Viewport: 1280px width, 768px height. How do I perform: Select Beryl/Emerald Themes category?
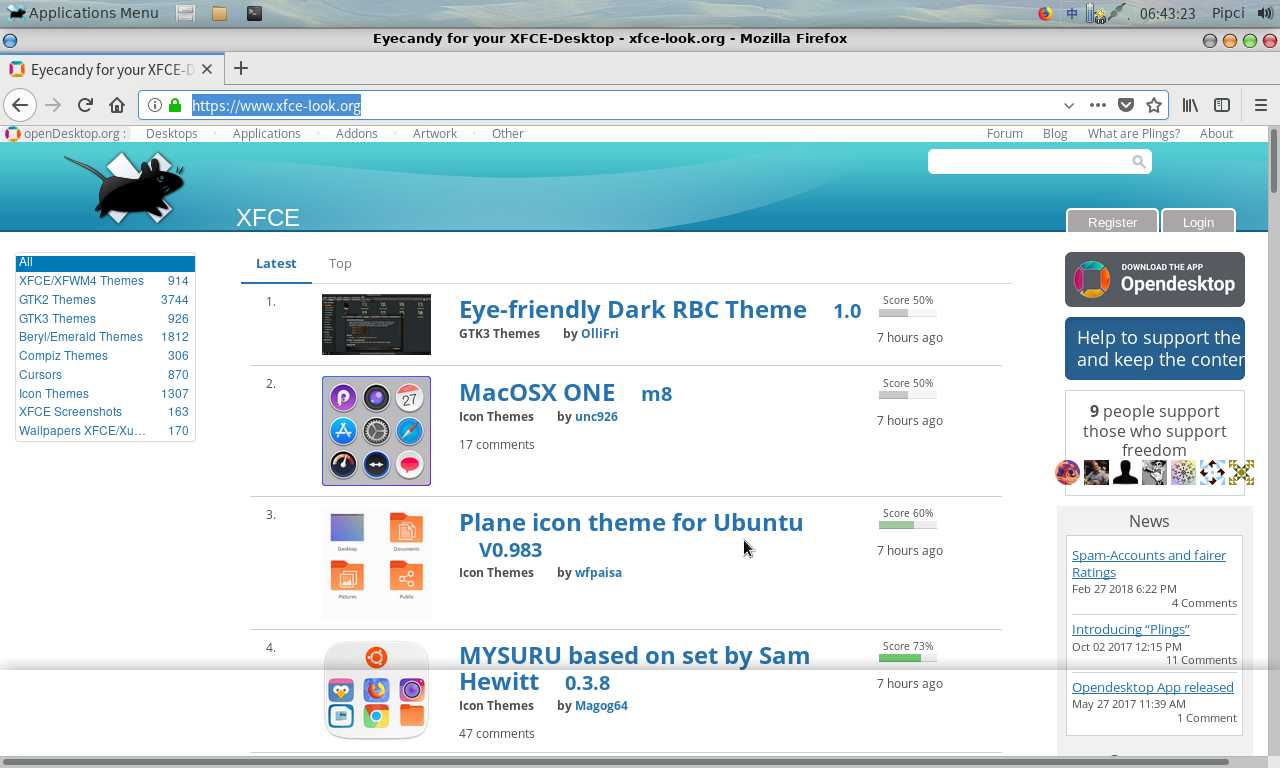(105, 337)
